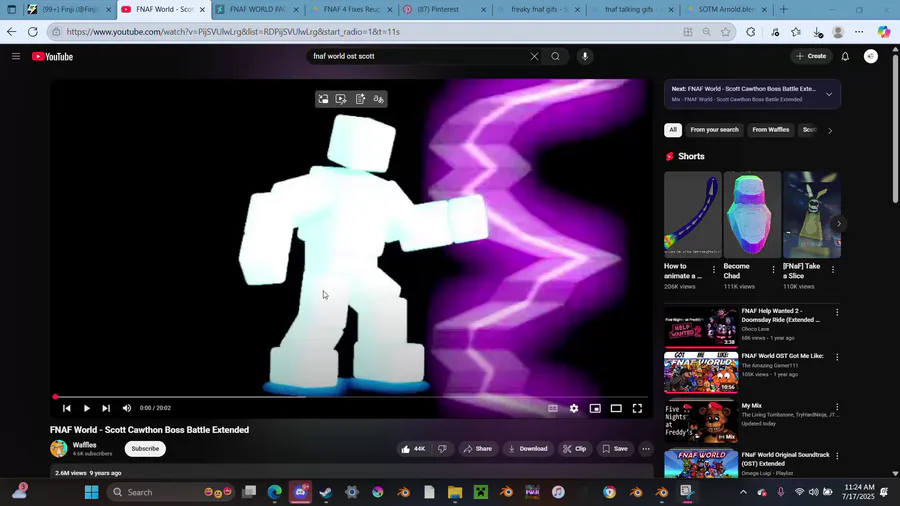The image size is (900, 506).
Task: Open the Create upload button
Action: 811,56
